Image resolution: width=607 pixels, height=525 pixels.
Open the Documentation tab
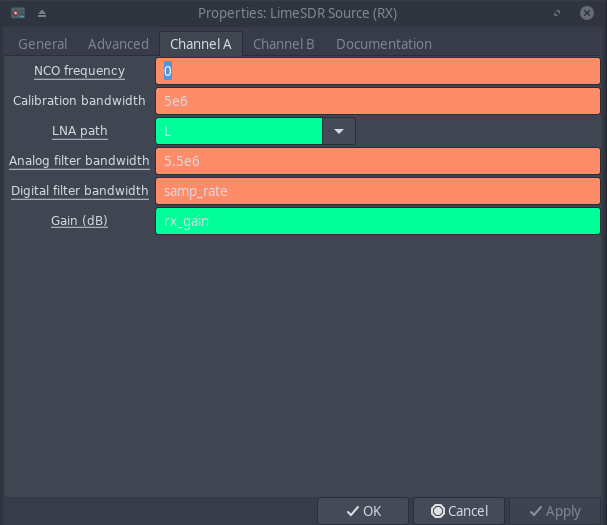(384, 44)
